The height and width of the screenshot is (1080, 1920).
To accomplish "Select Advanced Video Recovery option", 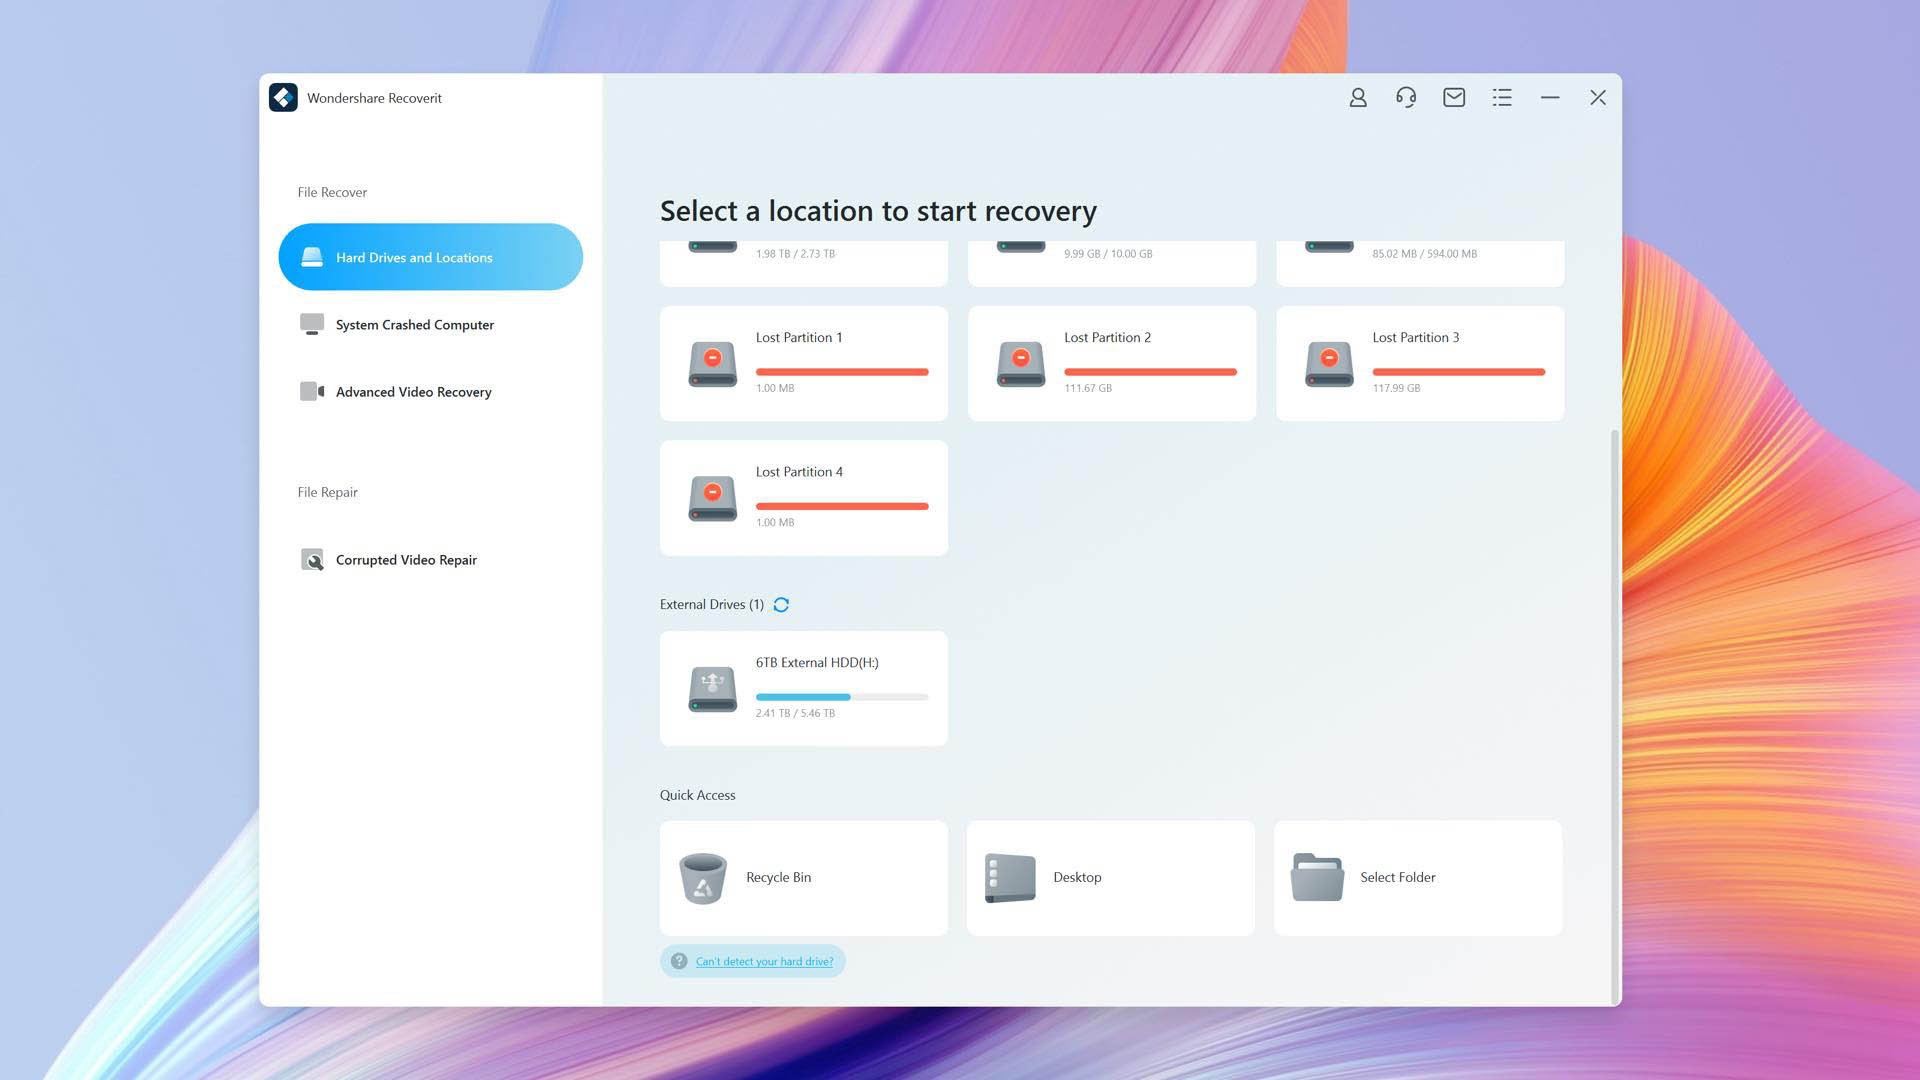I will click(x=413, y=392).
